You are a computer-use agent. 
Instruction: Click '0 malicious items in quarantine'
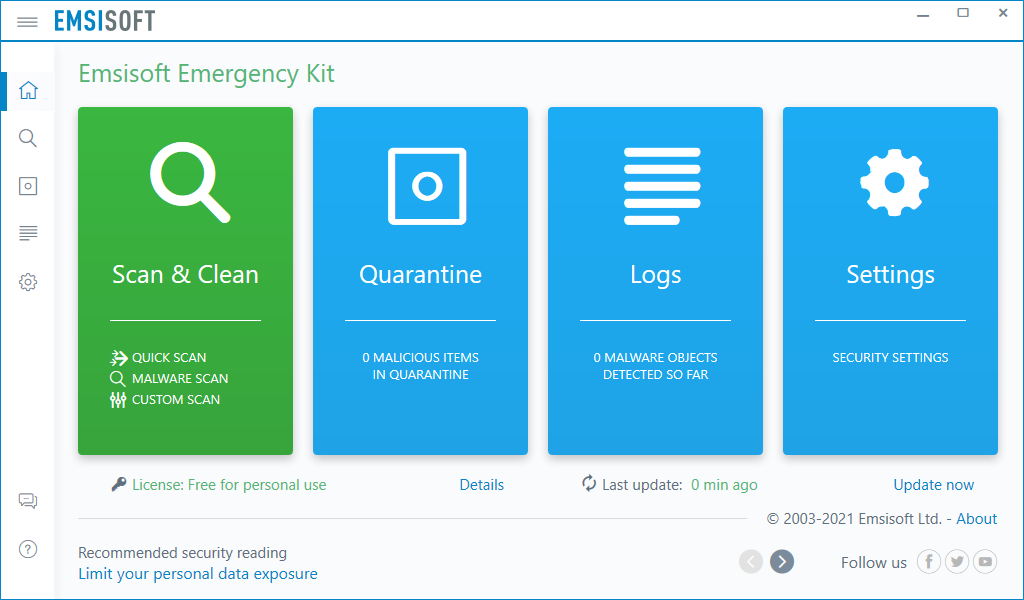[421, 366]
